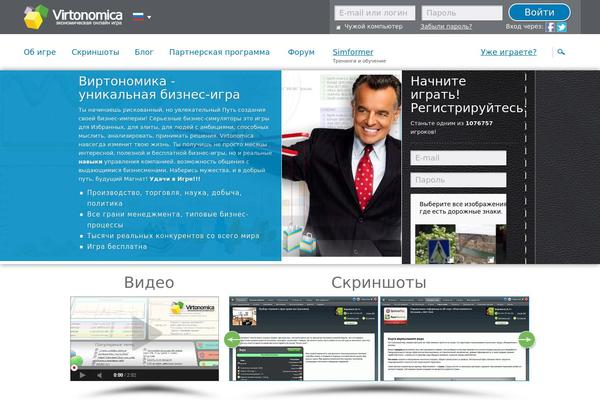Select the captcha image with crosswalk sign
Image resolution: width=600 pixels, height=400 pixels.
coord(435,244)
